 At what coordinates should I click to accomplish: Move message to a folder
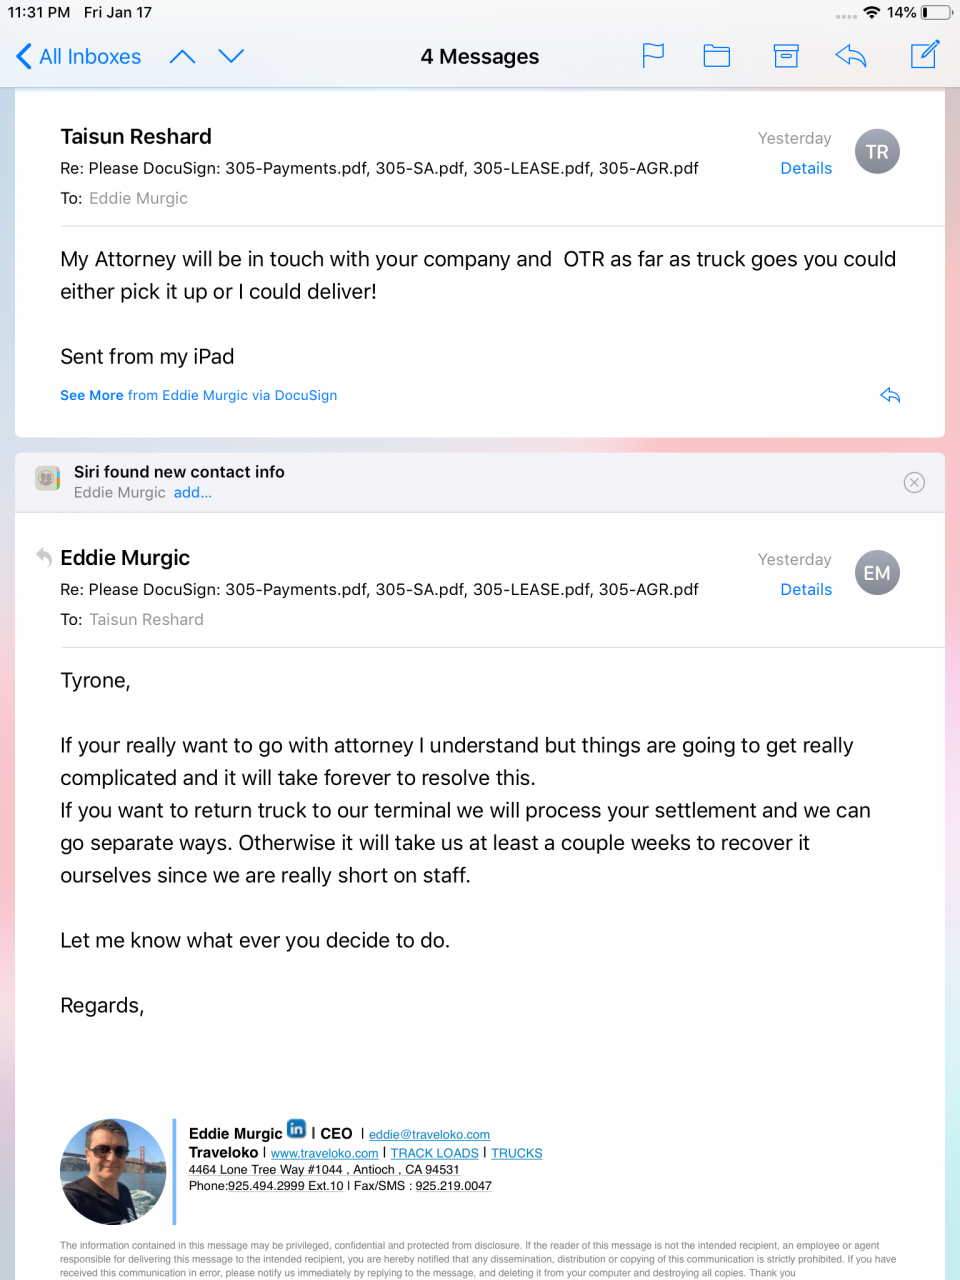click(x=717, y=56)
